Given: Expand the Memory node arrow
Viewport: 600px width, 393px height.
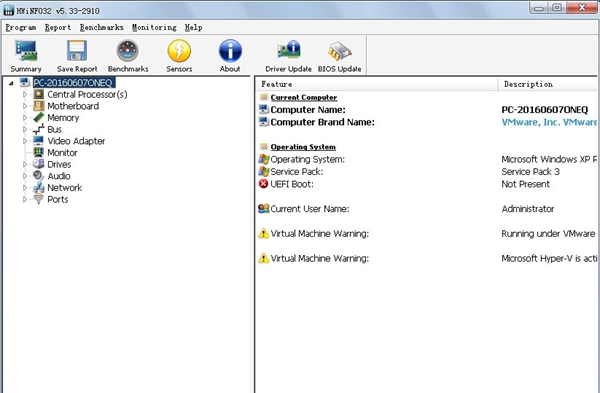Looking at the screenshot, I should pyautogui.click(x=25, y=117).
